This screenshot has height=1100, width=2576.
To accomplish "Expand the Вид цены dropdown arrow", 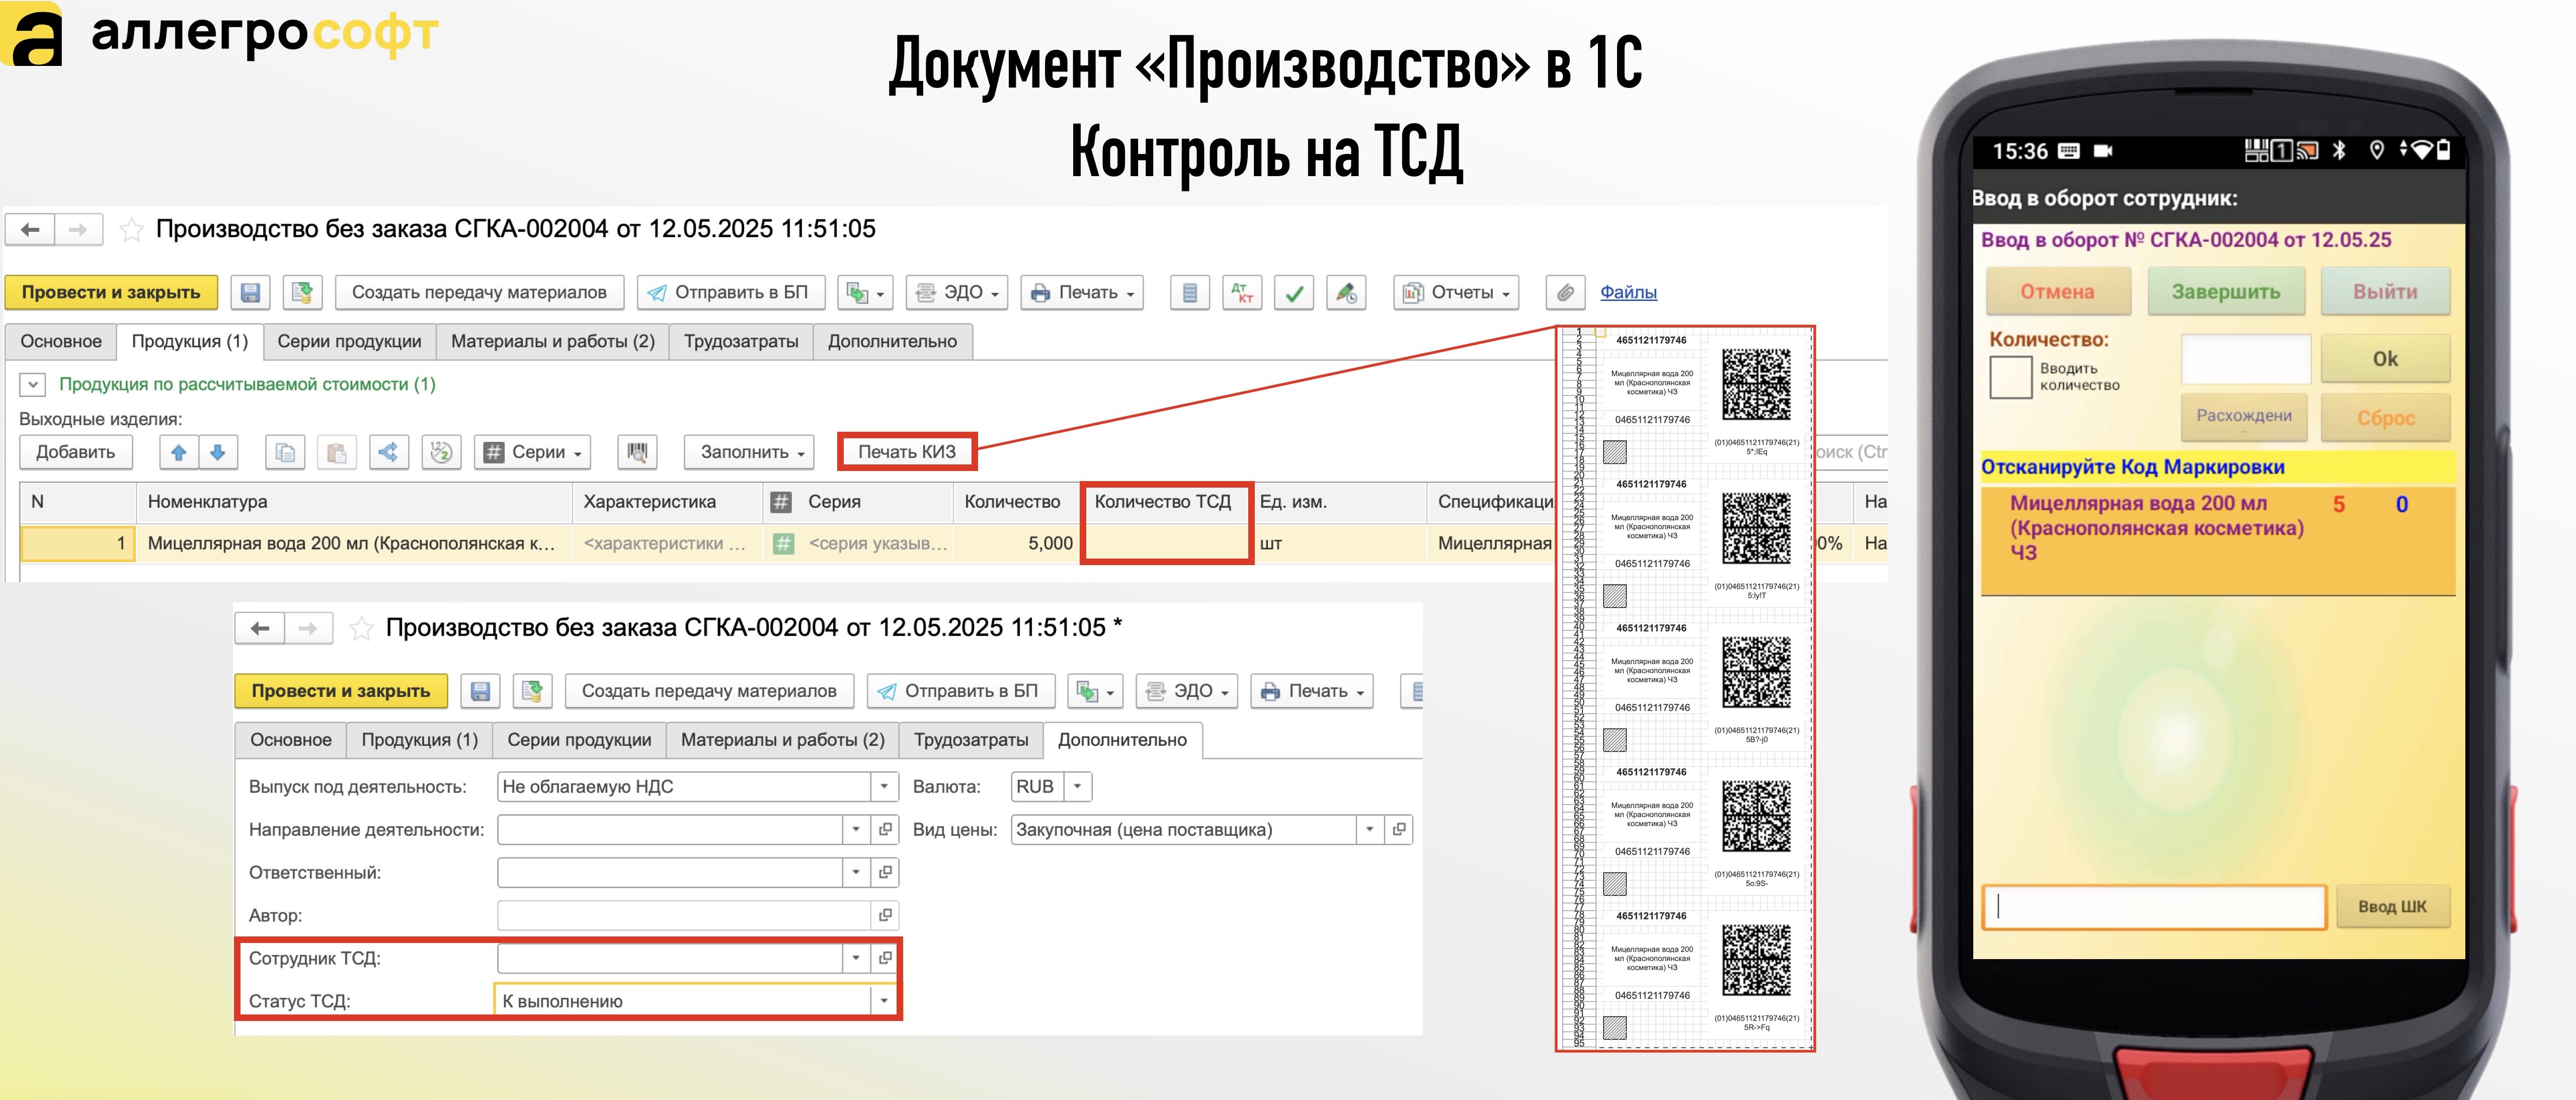I will pos(1370,830).
